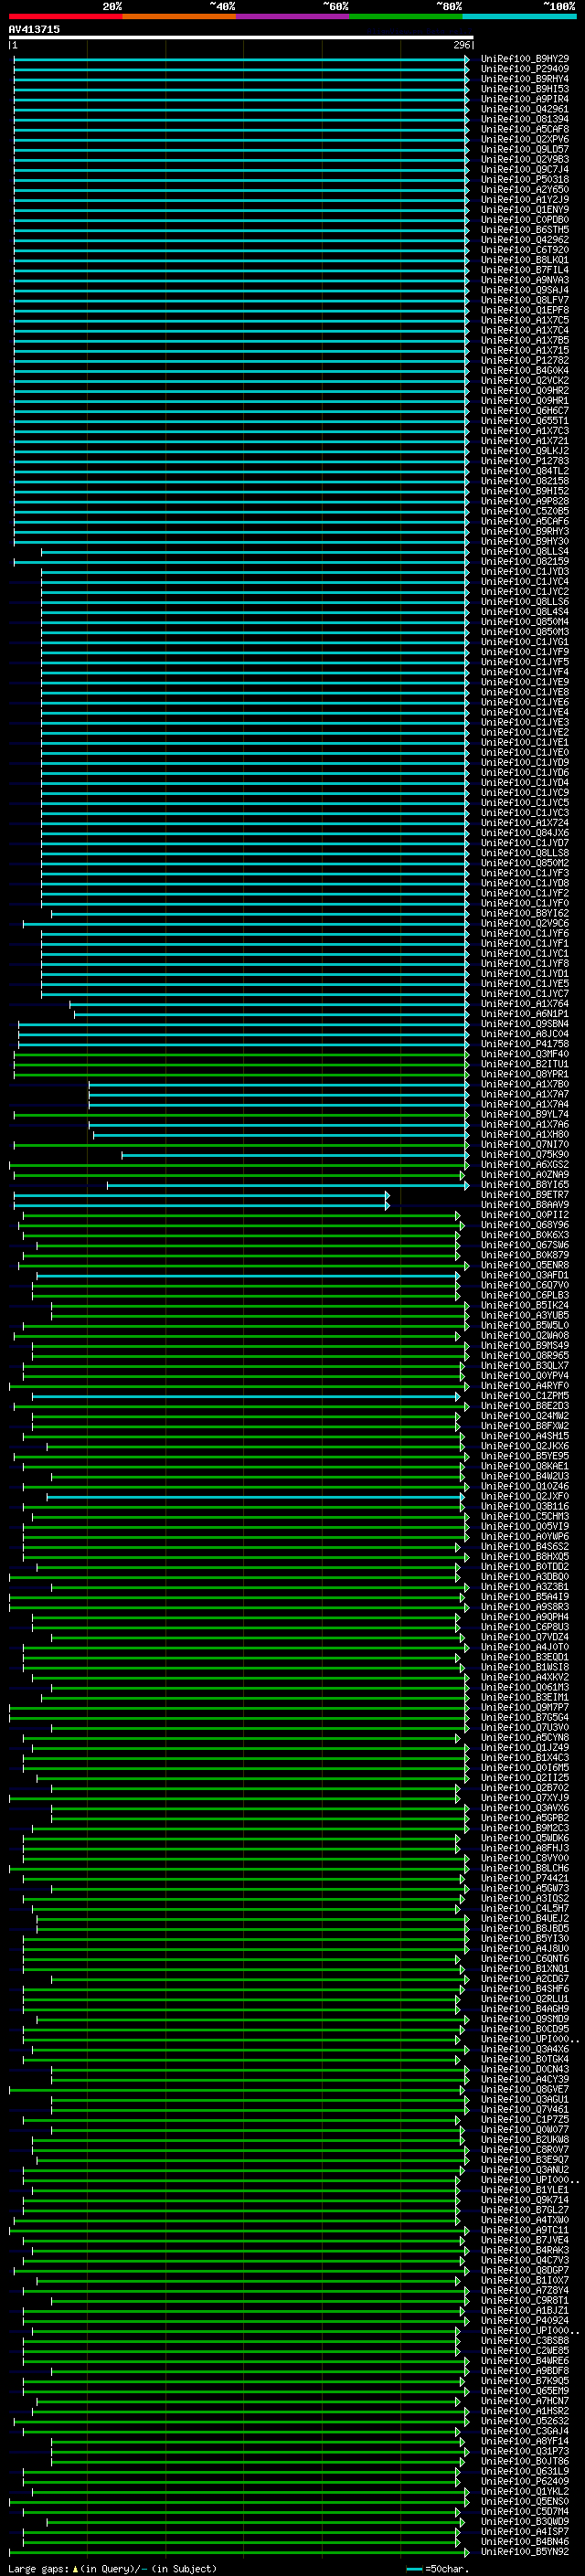Pick the UniRef100_Q75K90 label
The height and width of the screenshot is (2576, 585).
tap(525, 1154)
